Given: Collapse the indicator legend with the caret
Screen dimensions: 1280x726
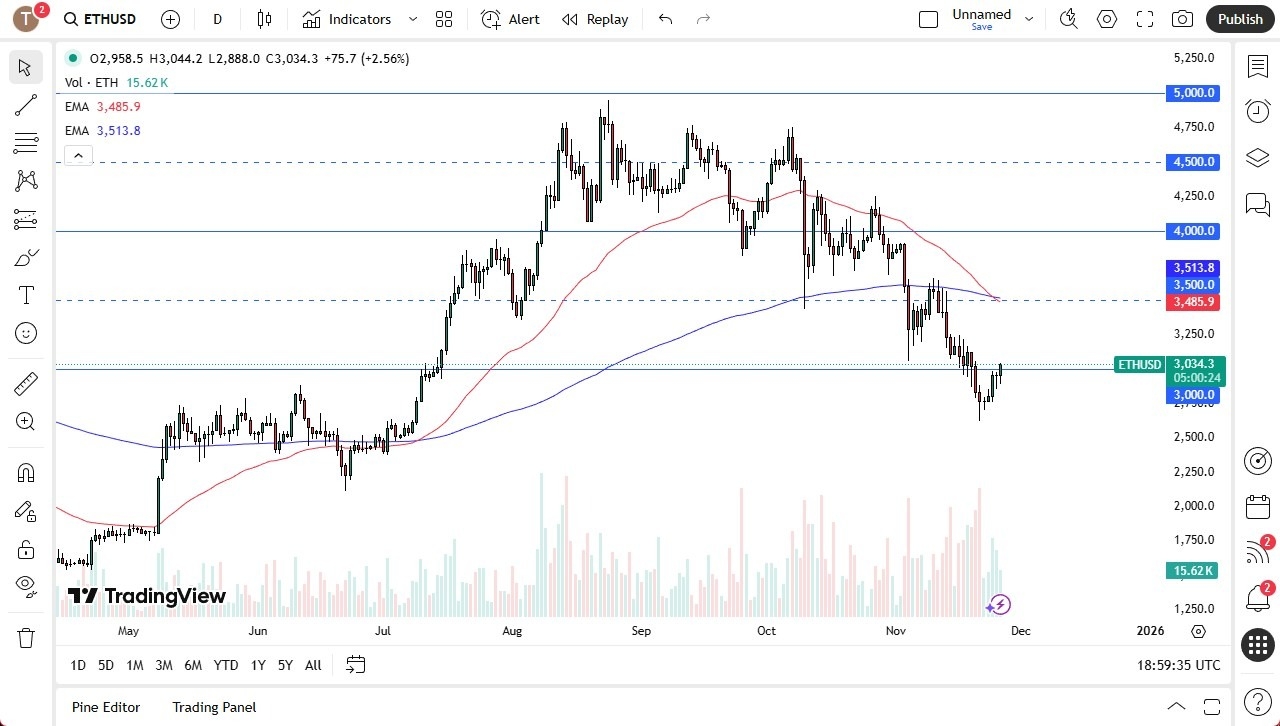Looking at the screenshot, I should point(78,155).
